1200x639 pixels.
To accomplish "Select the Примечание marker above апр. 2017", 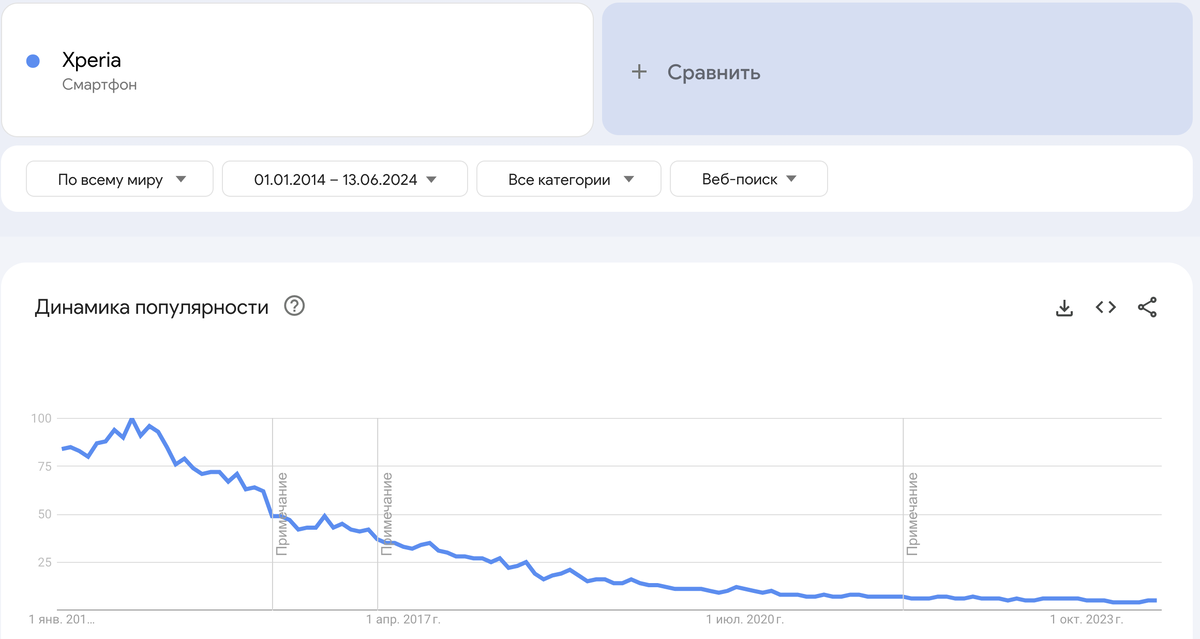I will pyautogui.click(x=387, y=513).
